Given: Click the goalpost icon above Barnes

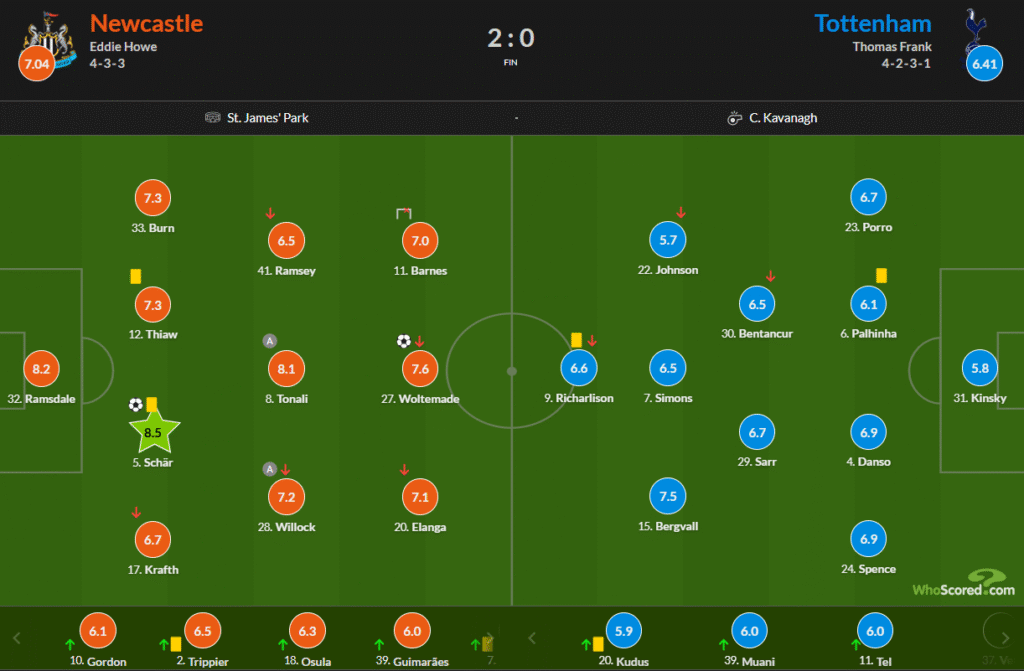Looking at the screenshot, I should [404, 213].
